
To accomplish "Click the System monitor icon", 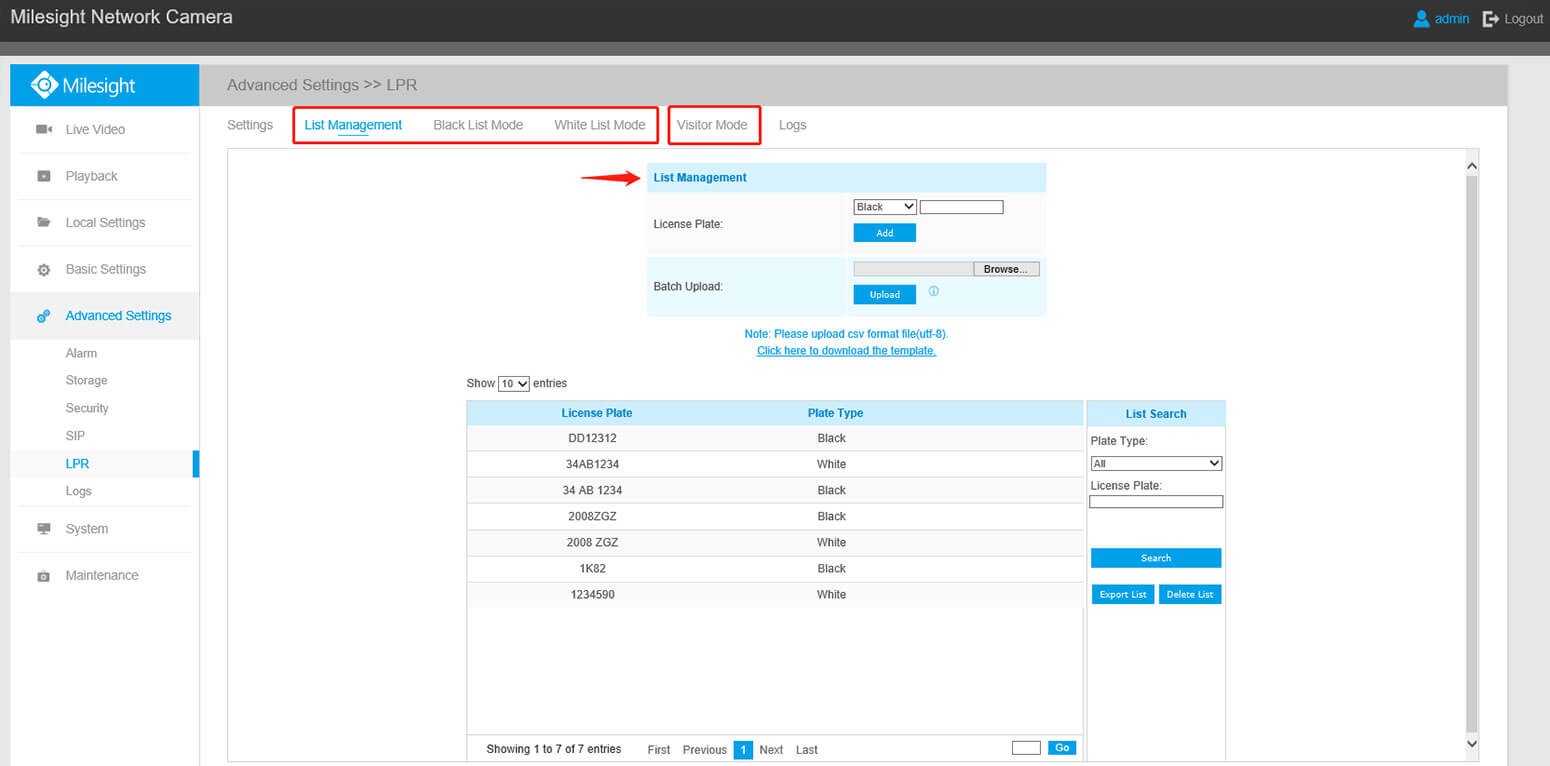I will pyautogui.click(x=44, y=529).
